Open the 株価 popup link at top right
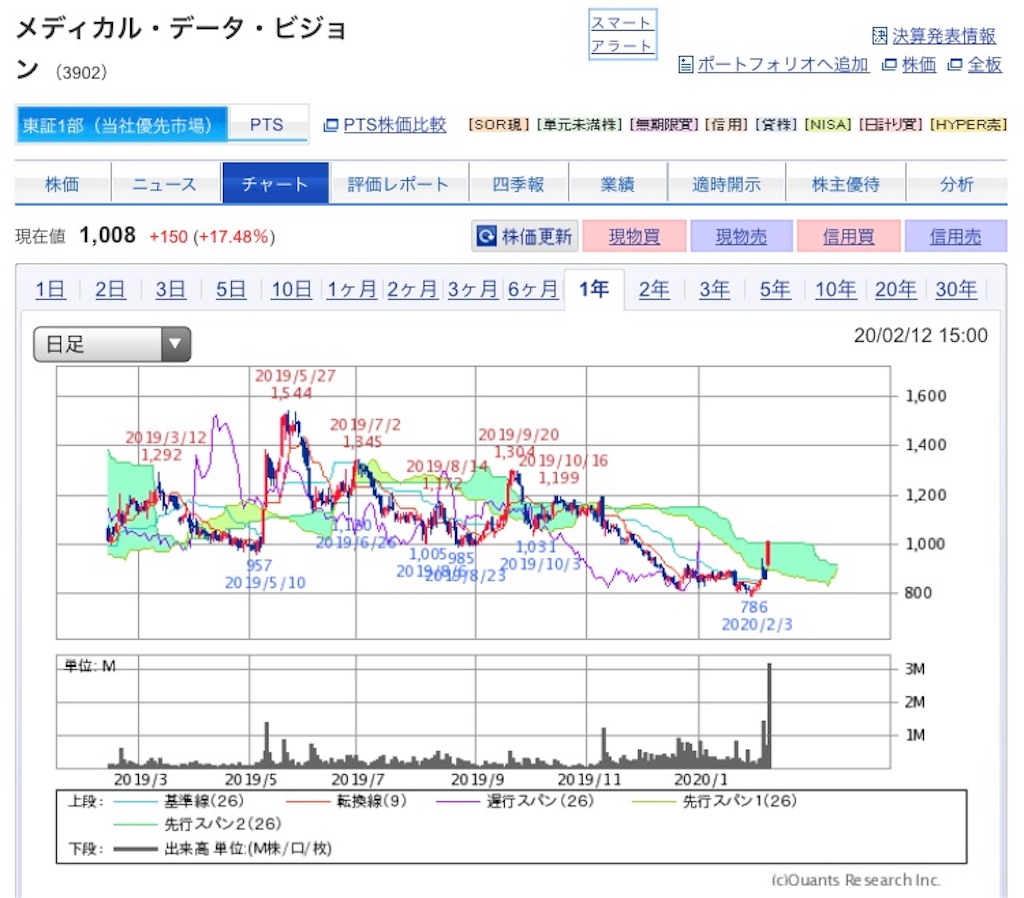 (x=919, y=65)
